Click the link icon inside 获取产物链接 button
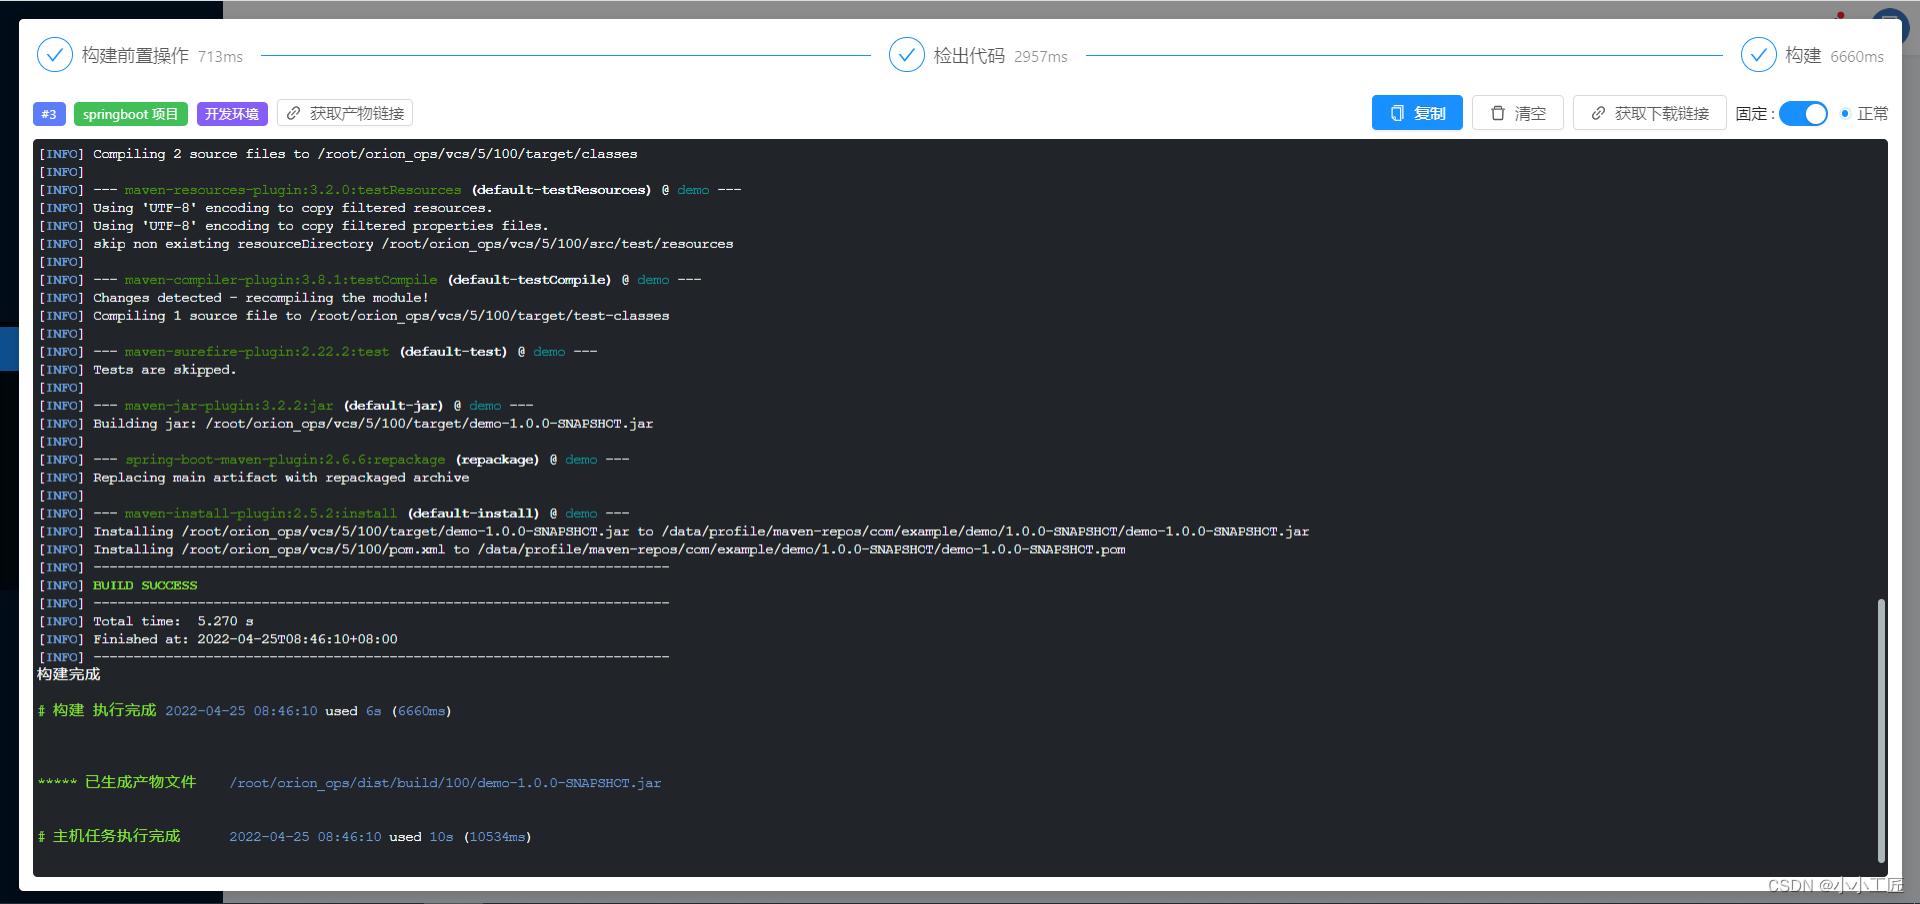 pyautogui.click(x=291, y=112)
